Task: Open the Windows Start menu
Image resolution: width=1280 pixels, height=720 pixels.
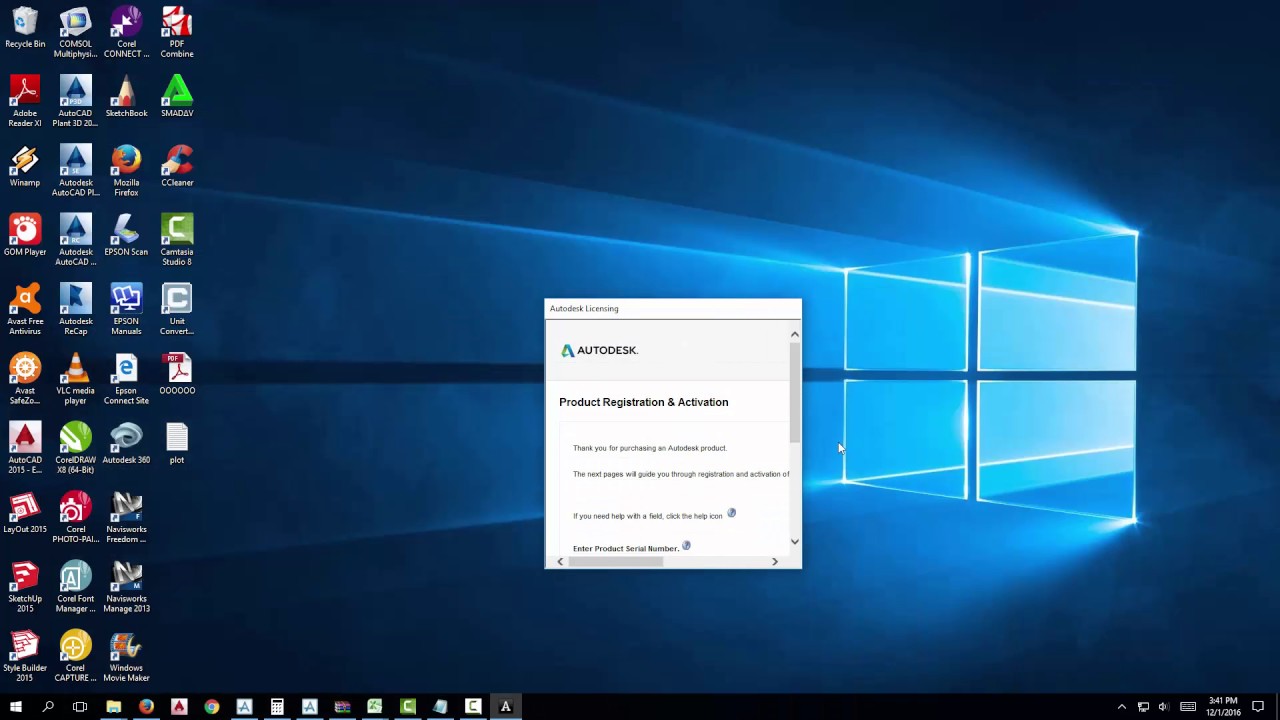Action: (16, 707)
